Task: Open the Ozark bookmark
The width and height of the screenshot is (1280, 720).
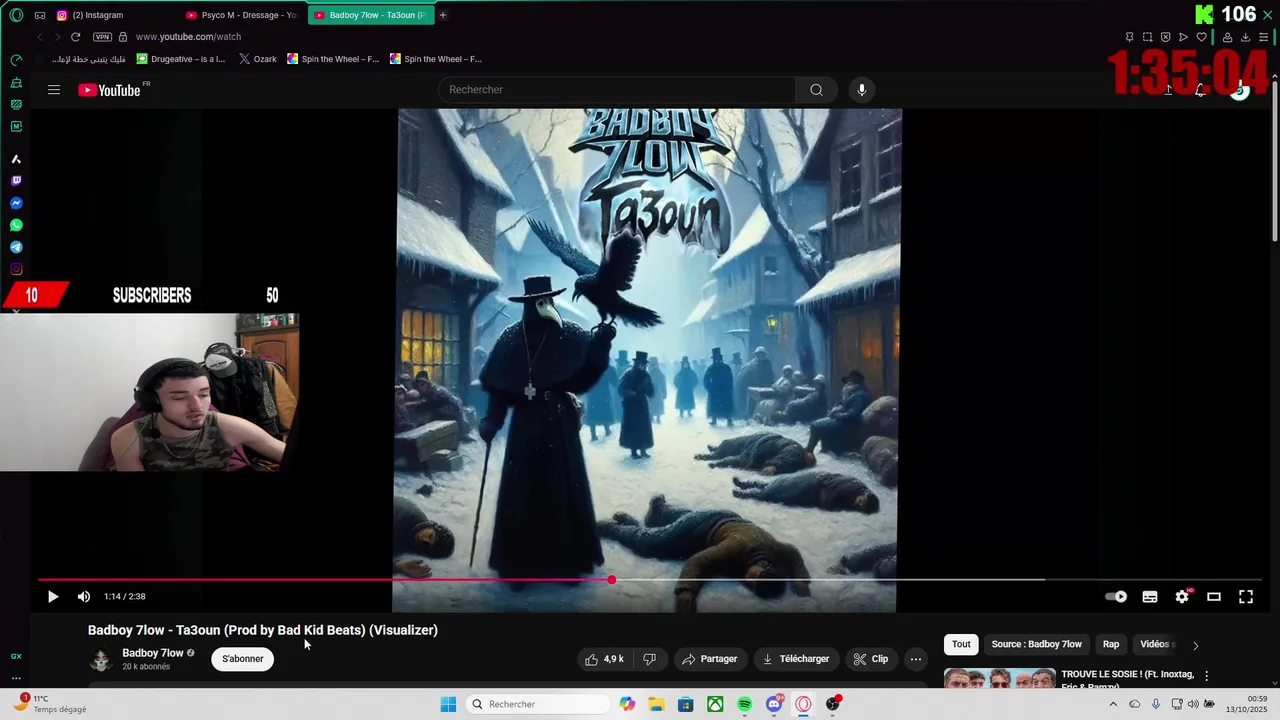Action: pos(258,59)
